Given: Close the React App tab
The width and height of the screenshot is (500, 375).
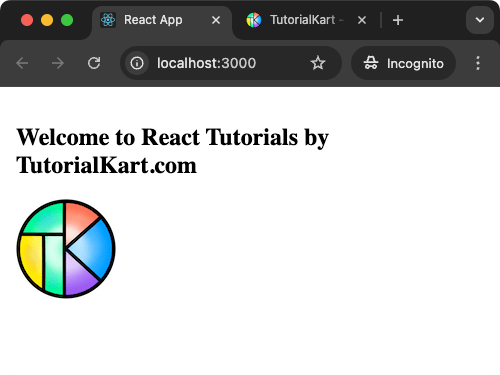Looking at the screenshot, I should point(216,20).
